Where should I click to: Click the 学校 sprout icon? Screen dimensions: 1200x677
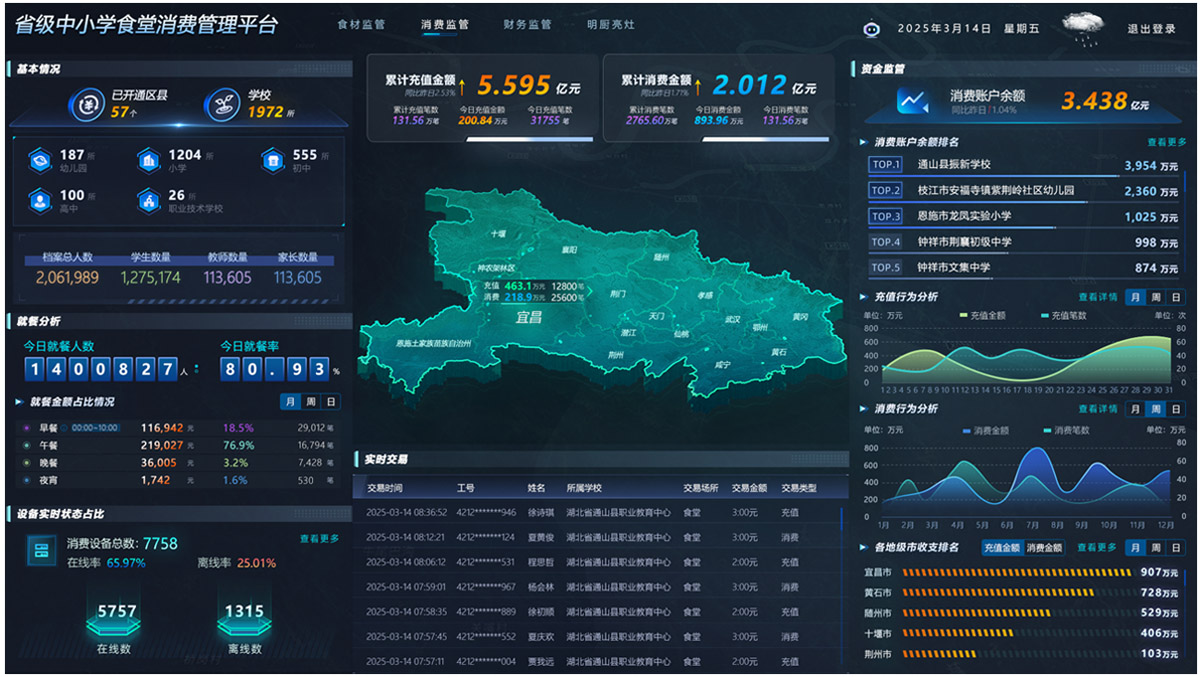point(224,104)
